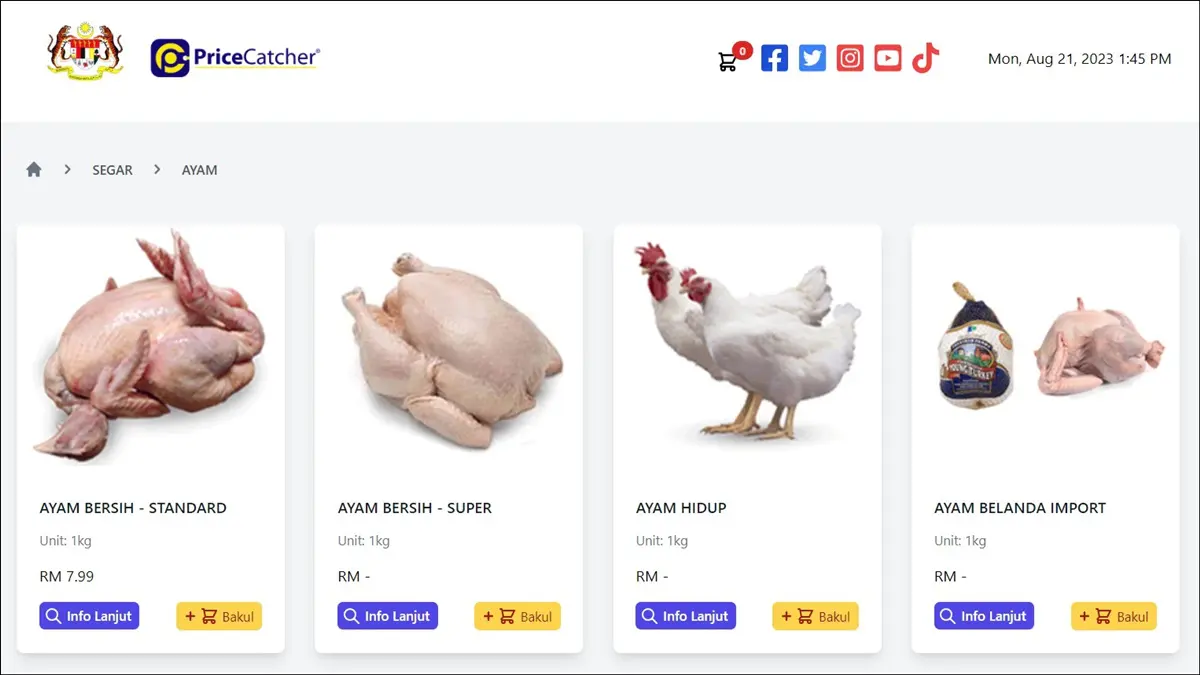Open the Instagram social icon

(850, 58)
